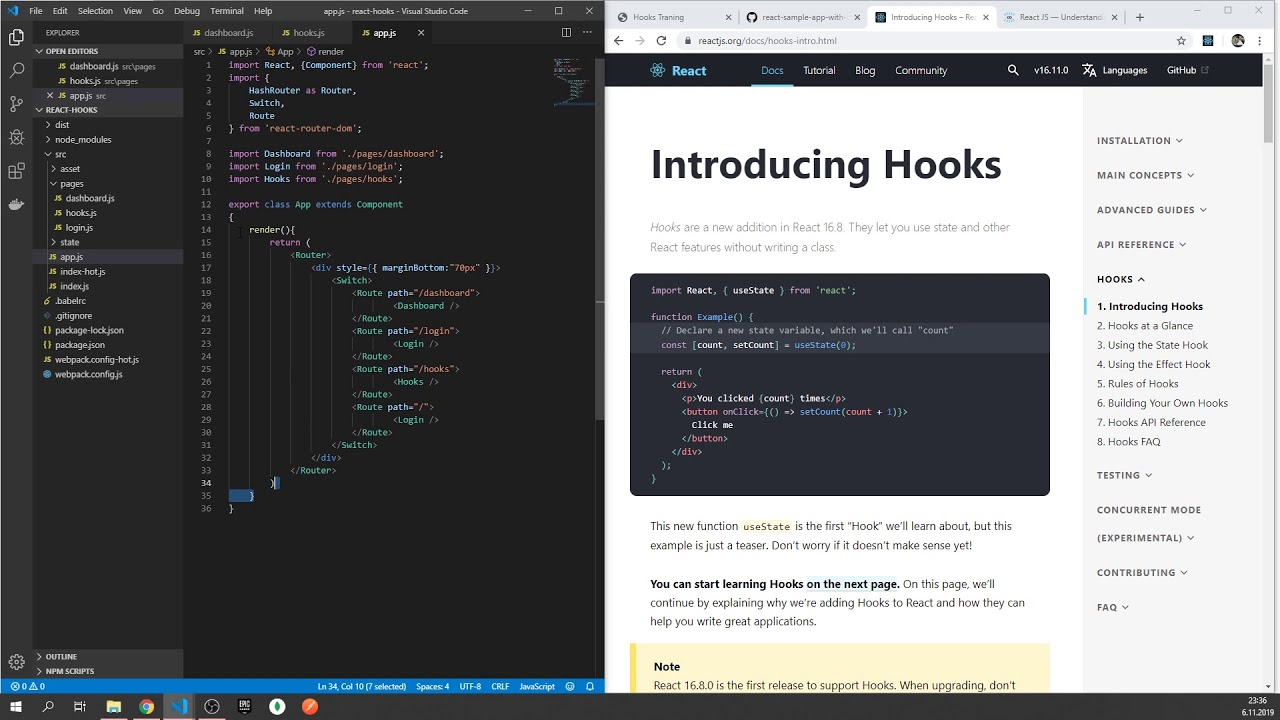Click the browser forward arrow
The height and width of the screenshot is (720, 1280).
point(640,41)
